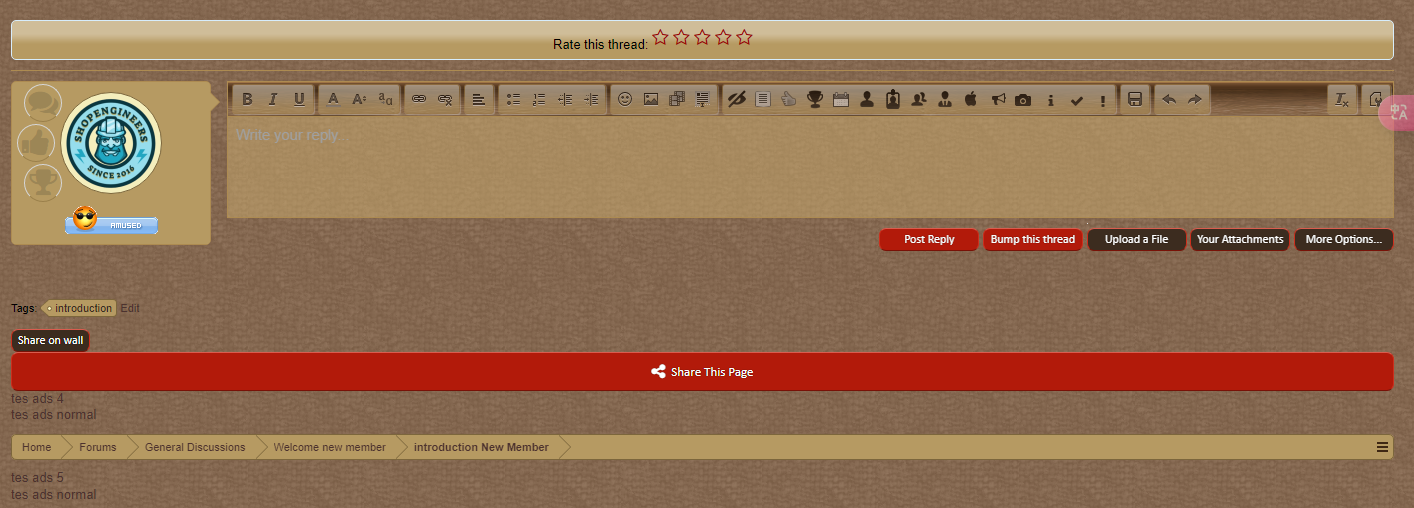Click the info 'i' toolbar icon
The width and height of the screenshot is (1414, 508).
coord(1050,99)
